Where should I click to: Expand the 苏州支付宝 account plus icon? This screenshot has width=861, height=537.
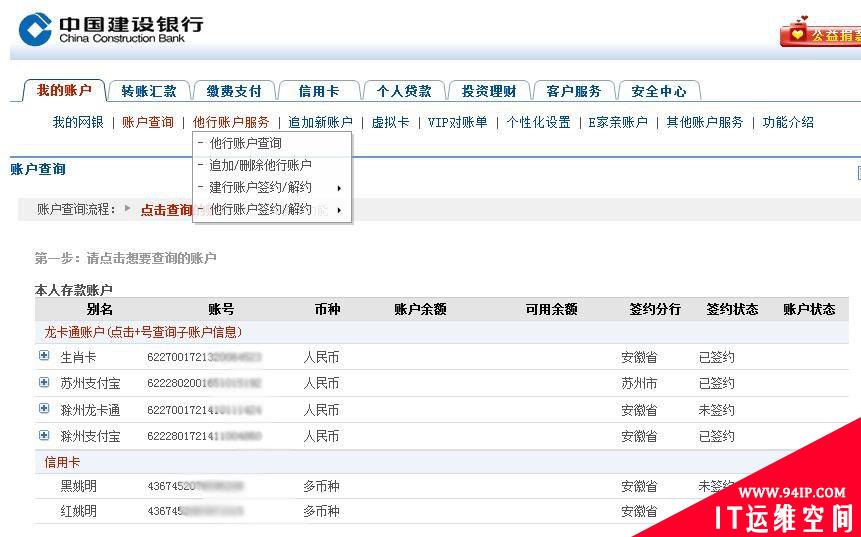[x=44, y=382]
